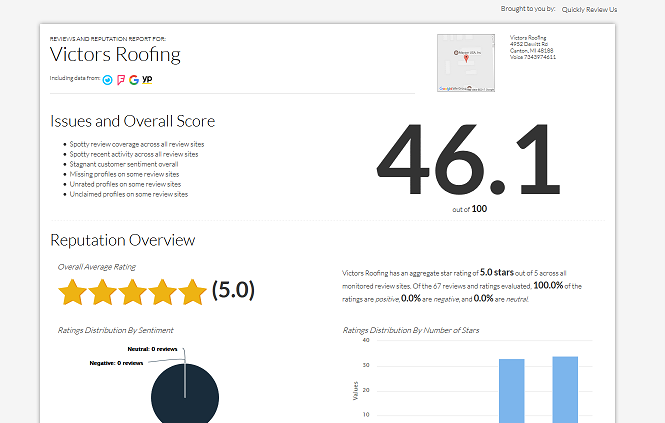The height and width of the screenshot is (423, 665).
Task: Click 'Stagnant customer sentiment overall' issue
Action: click(124, 164)
